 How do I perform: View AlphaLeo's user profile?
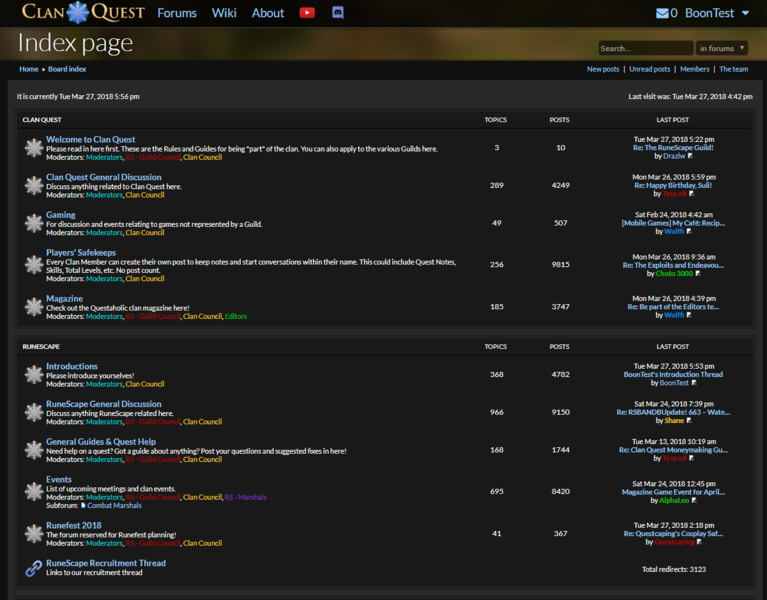point(674,500)
